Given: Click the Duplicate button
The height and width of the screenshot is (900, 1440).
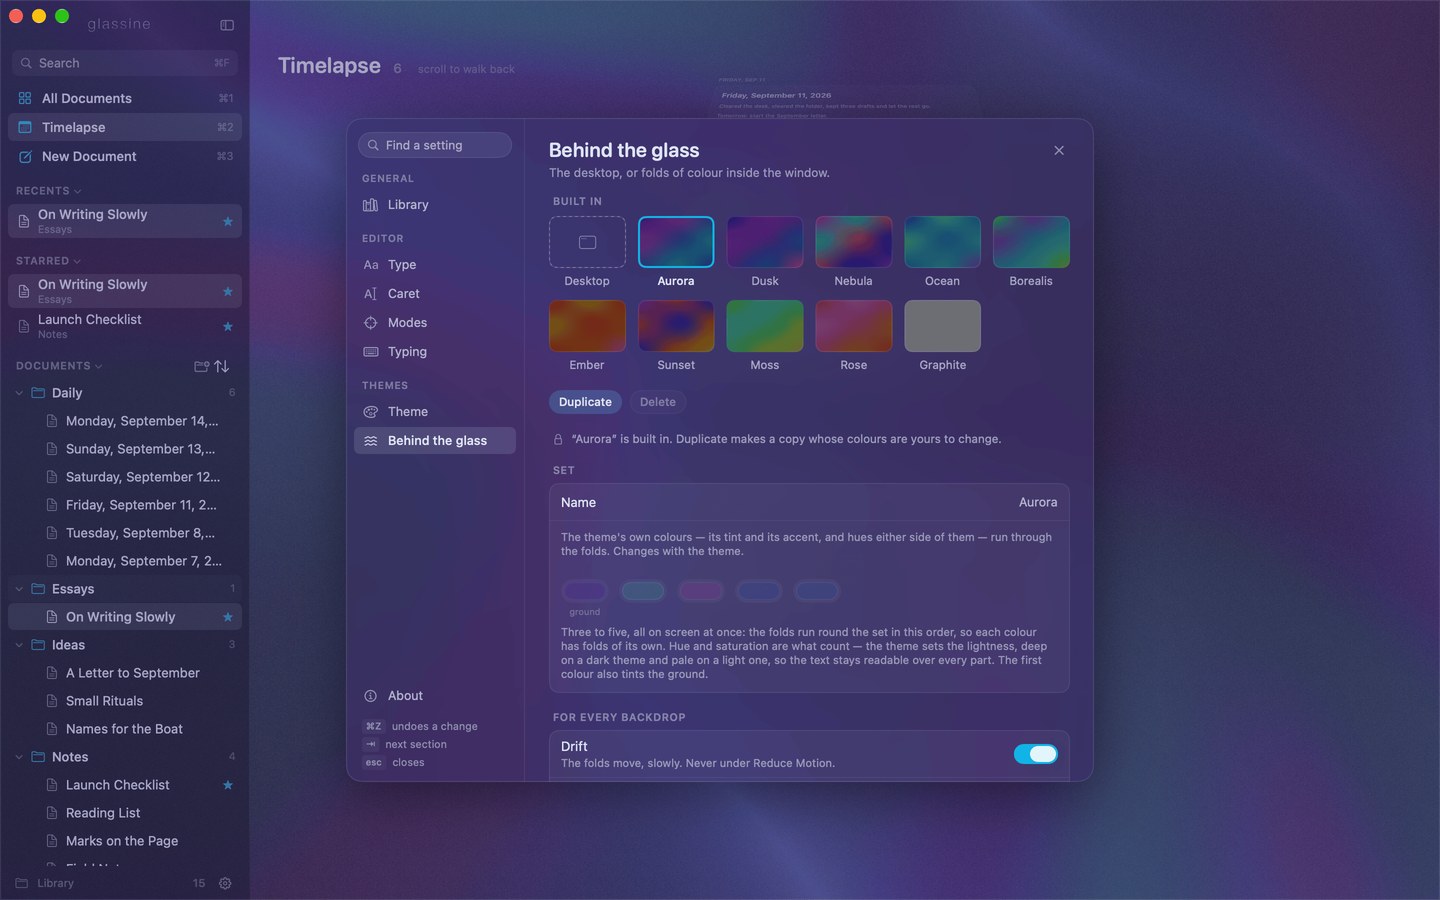Looking at the screenshot, I should click(x=585, y=402).
